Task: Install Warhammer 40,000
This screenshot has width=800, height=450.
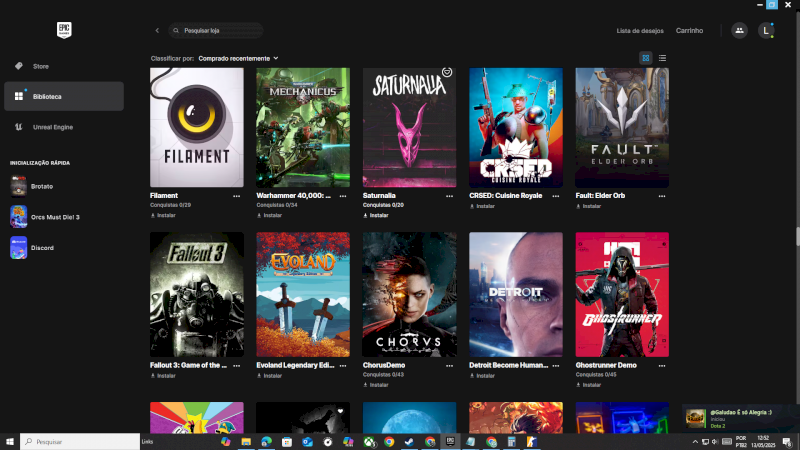Action: pos(269,215)
